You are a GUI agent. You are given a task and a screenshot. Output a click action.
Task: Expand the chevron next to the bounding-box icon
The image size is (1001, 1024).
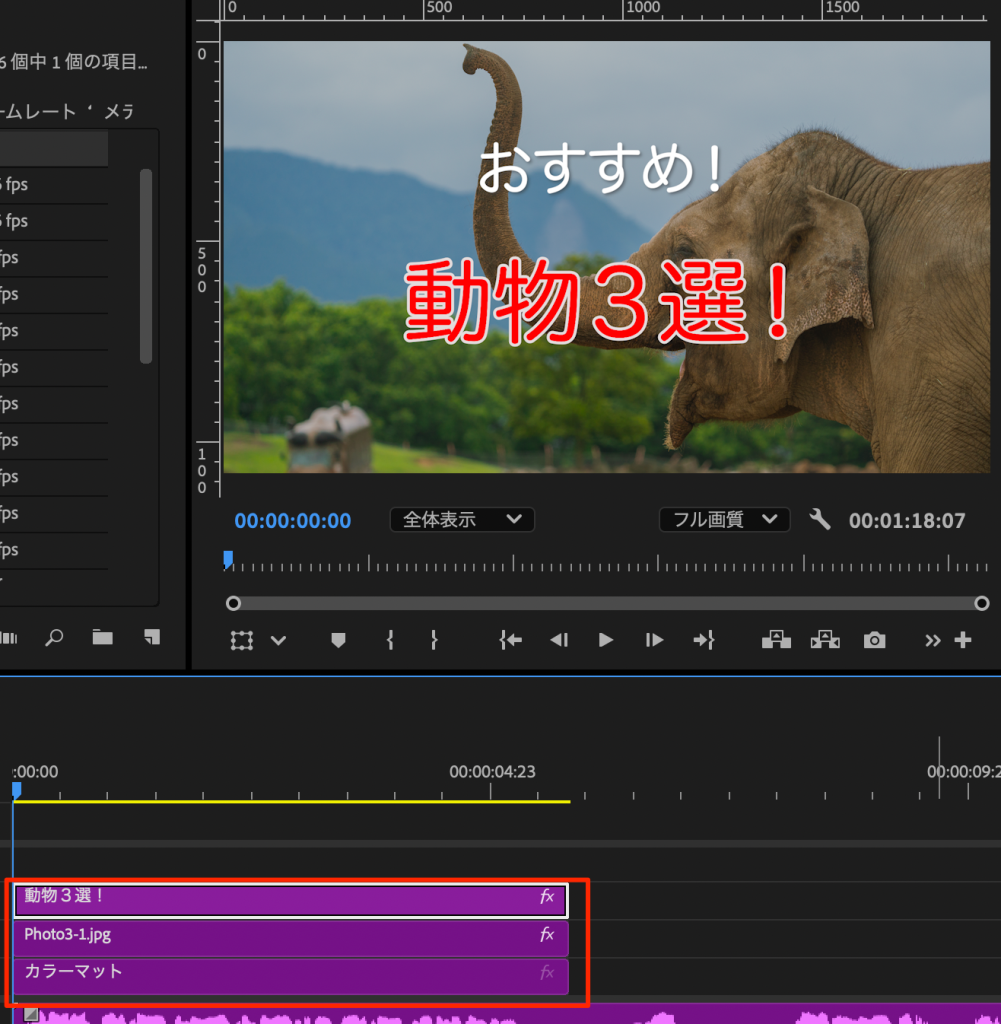pos(279,641)
